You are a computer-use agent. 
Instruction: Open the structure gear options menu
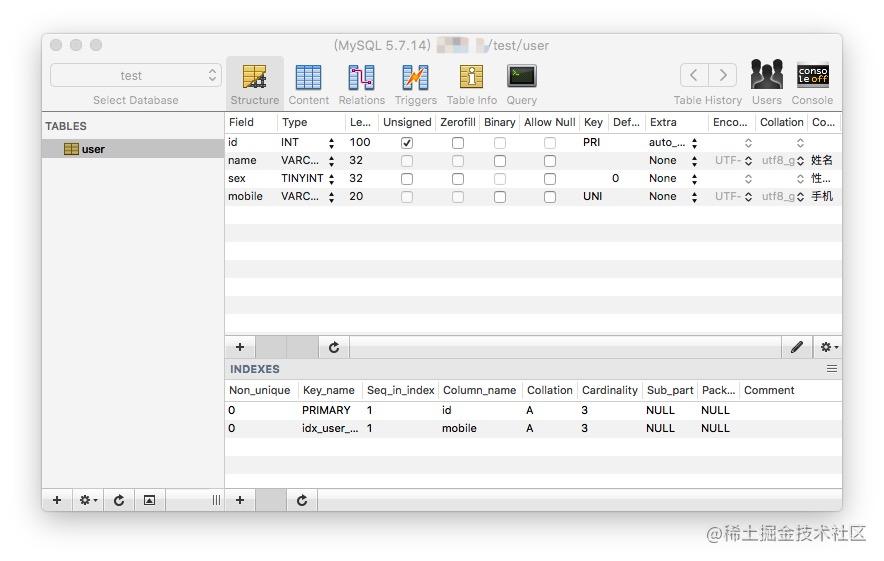(828, 347)
